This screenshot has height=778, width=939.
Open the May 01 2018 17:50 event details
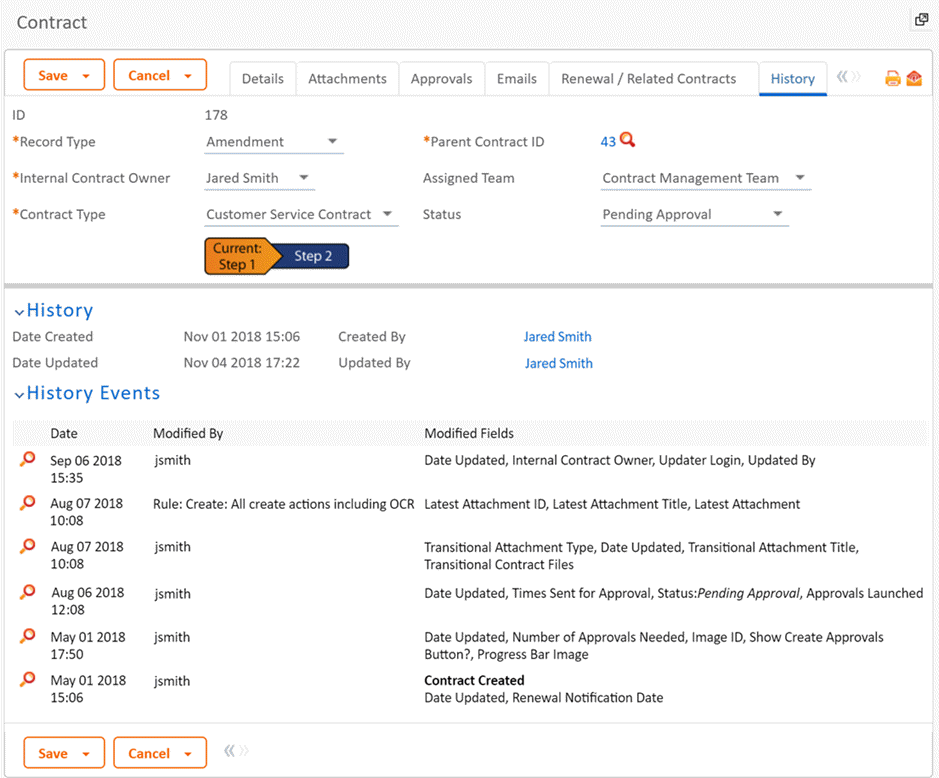28,637
